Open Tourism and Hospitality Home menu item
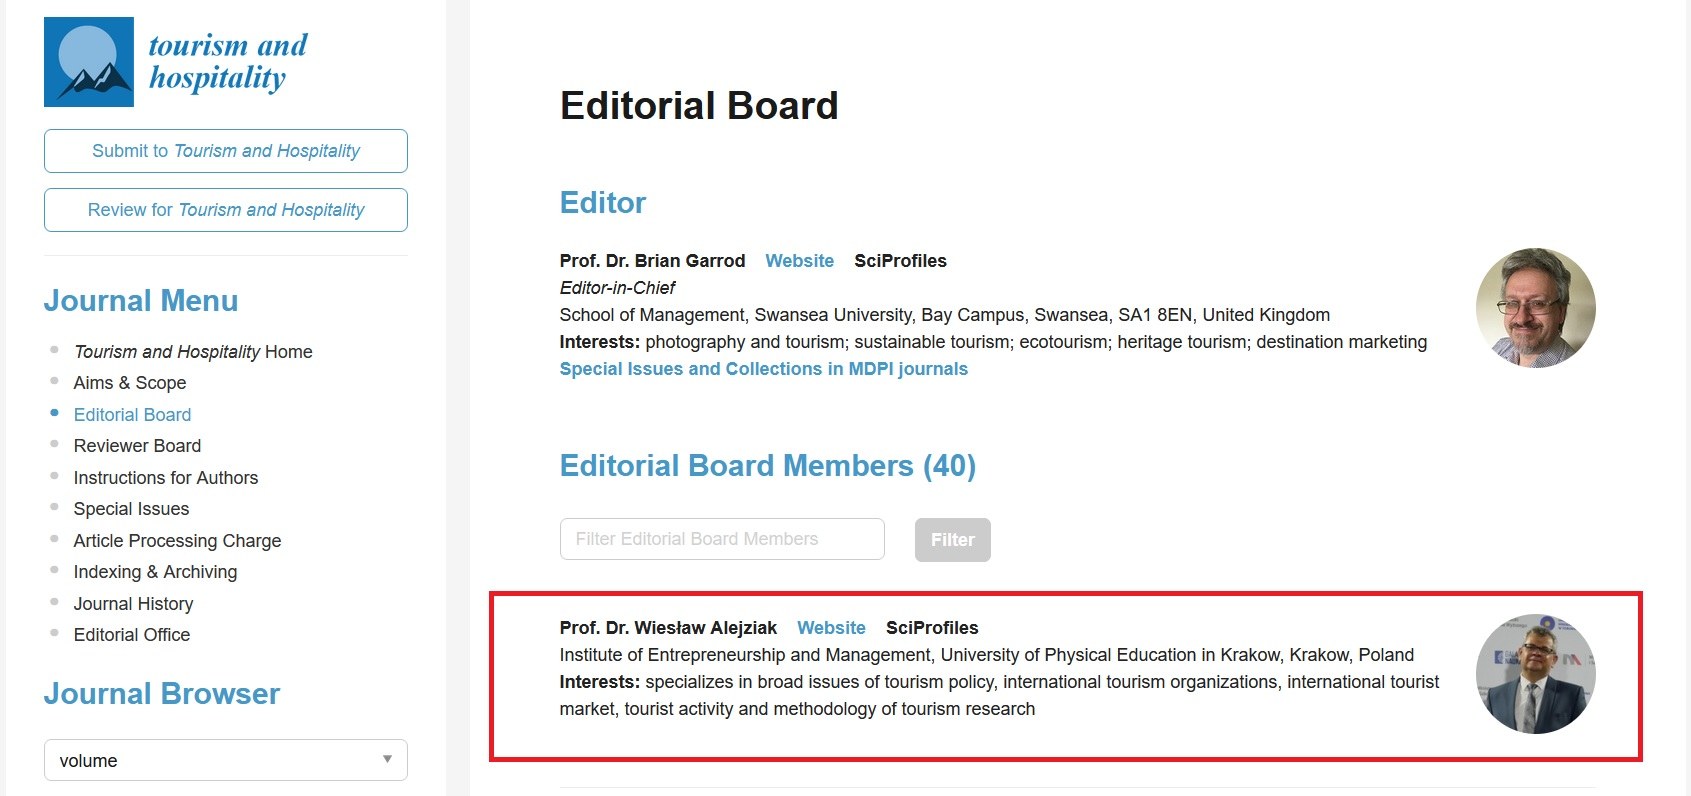 [x=193, y=352]
